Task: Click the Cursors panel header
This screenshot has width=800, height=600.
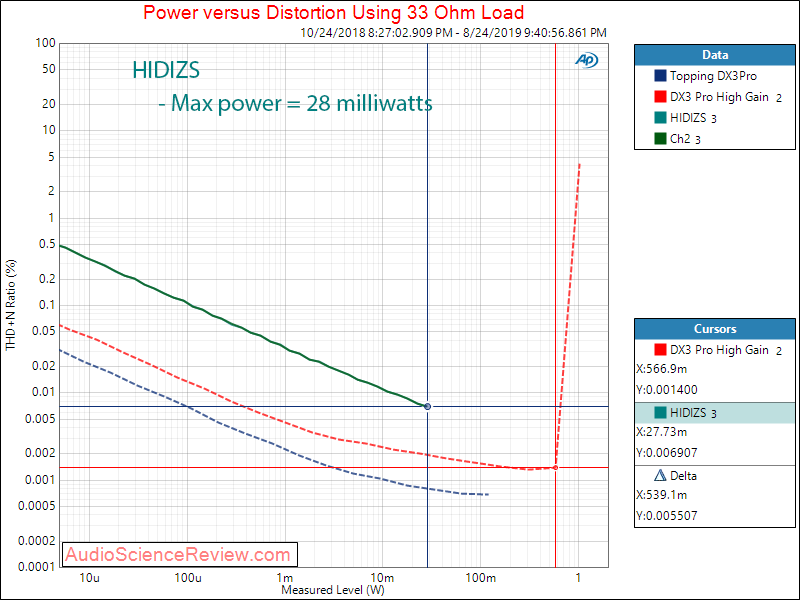Action: pyautogui.click(x=714, y=329)
